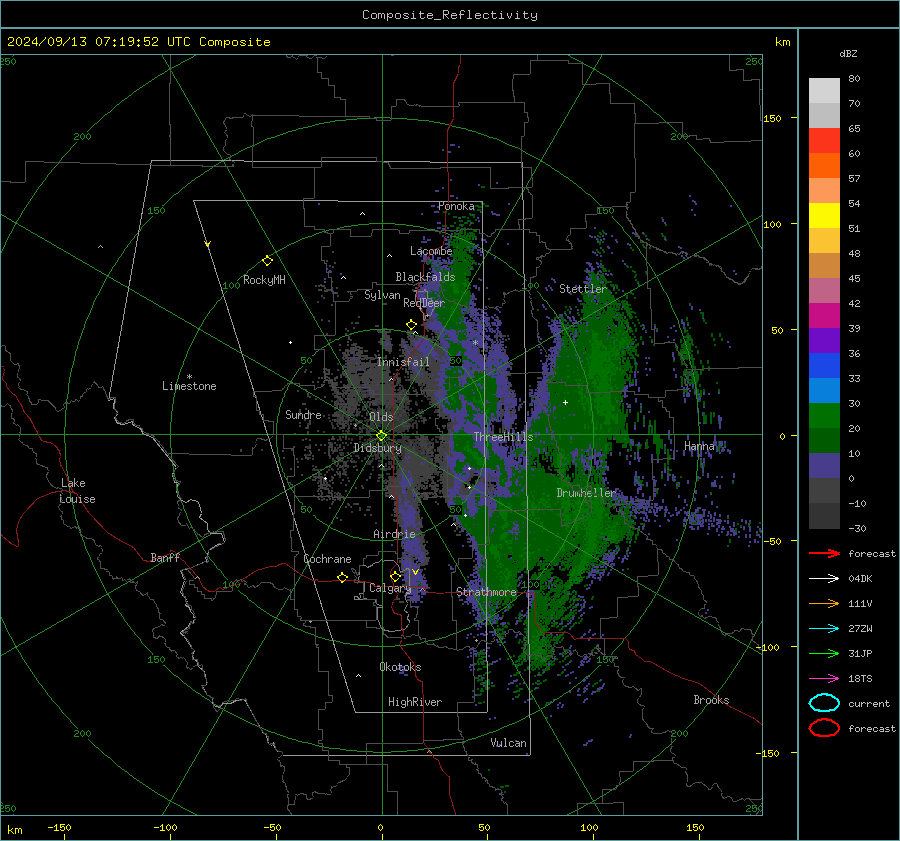Click the Composite_Reflectivity title text
This screenshot has width=900, height=841.
click(x=450, y=15)
